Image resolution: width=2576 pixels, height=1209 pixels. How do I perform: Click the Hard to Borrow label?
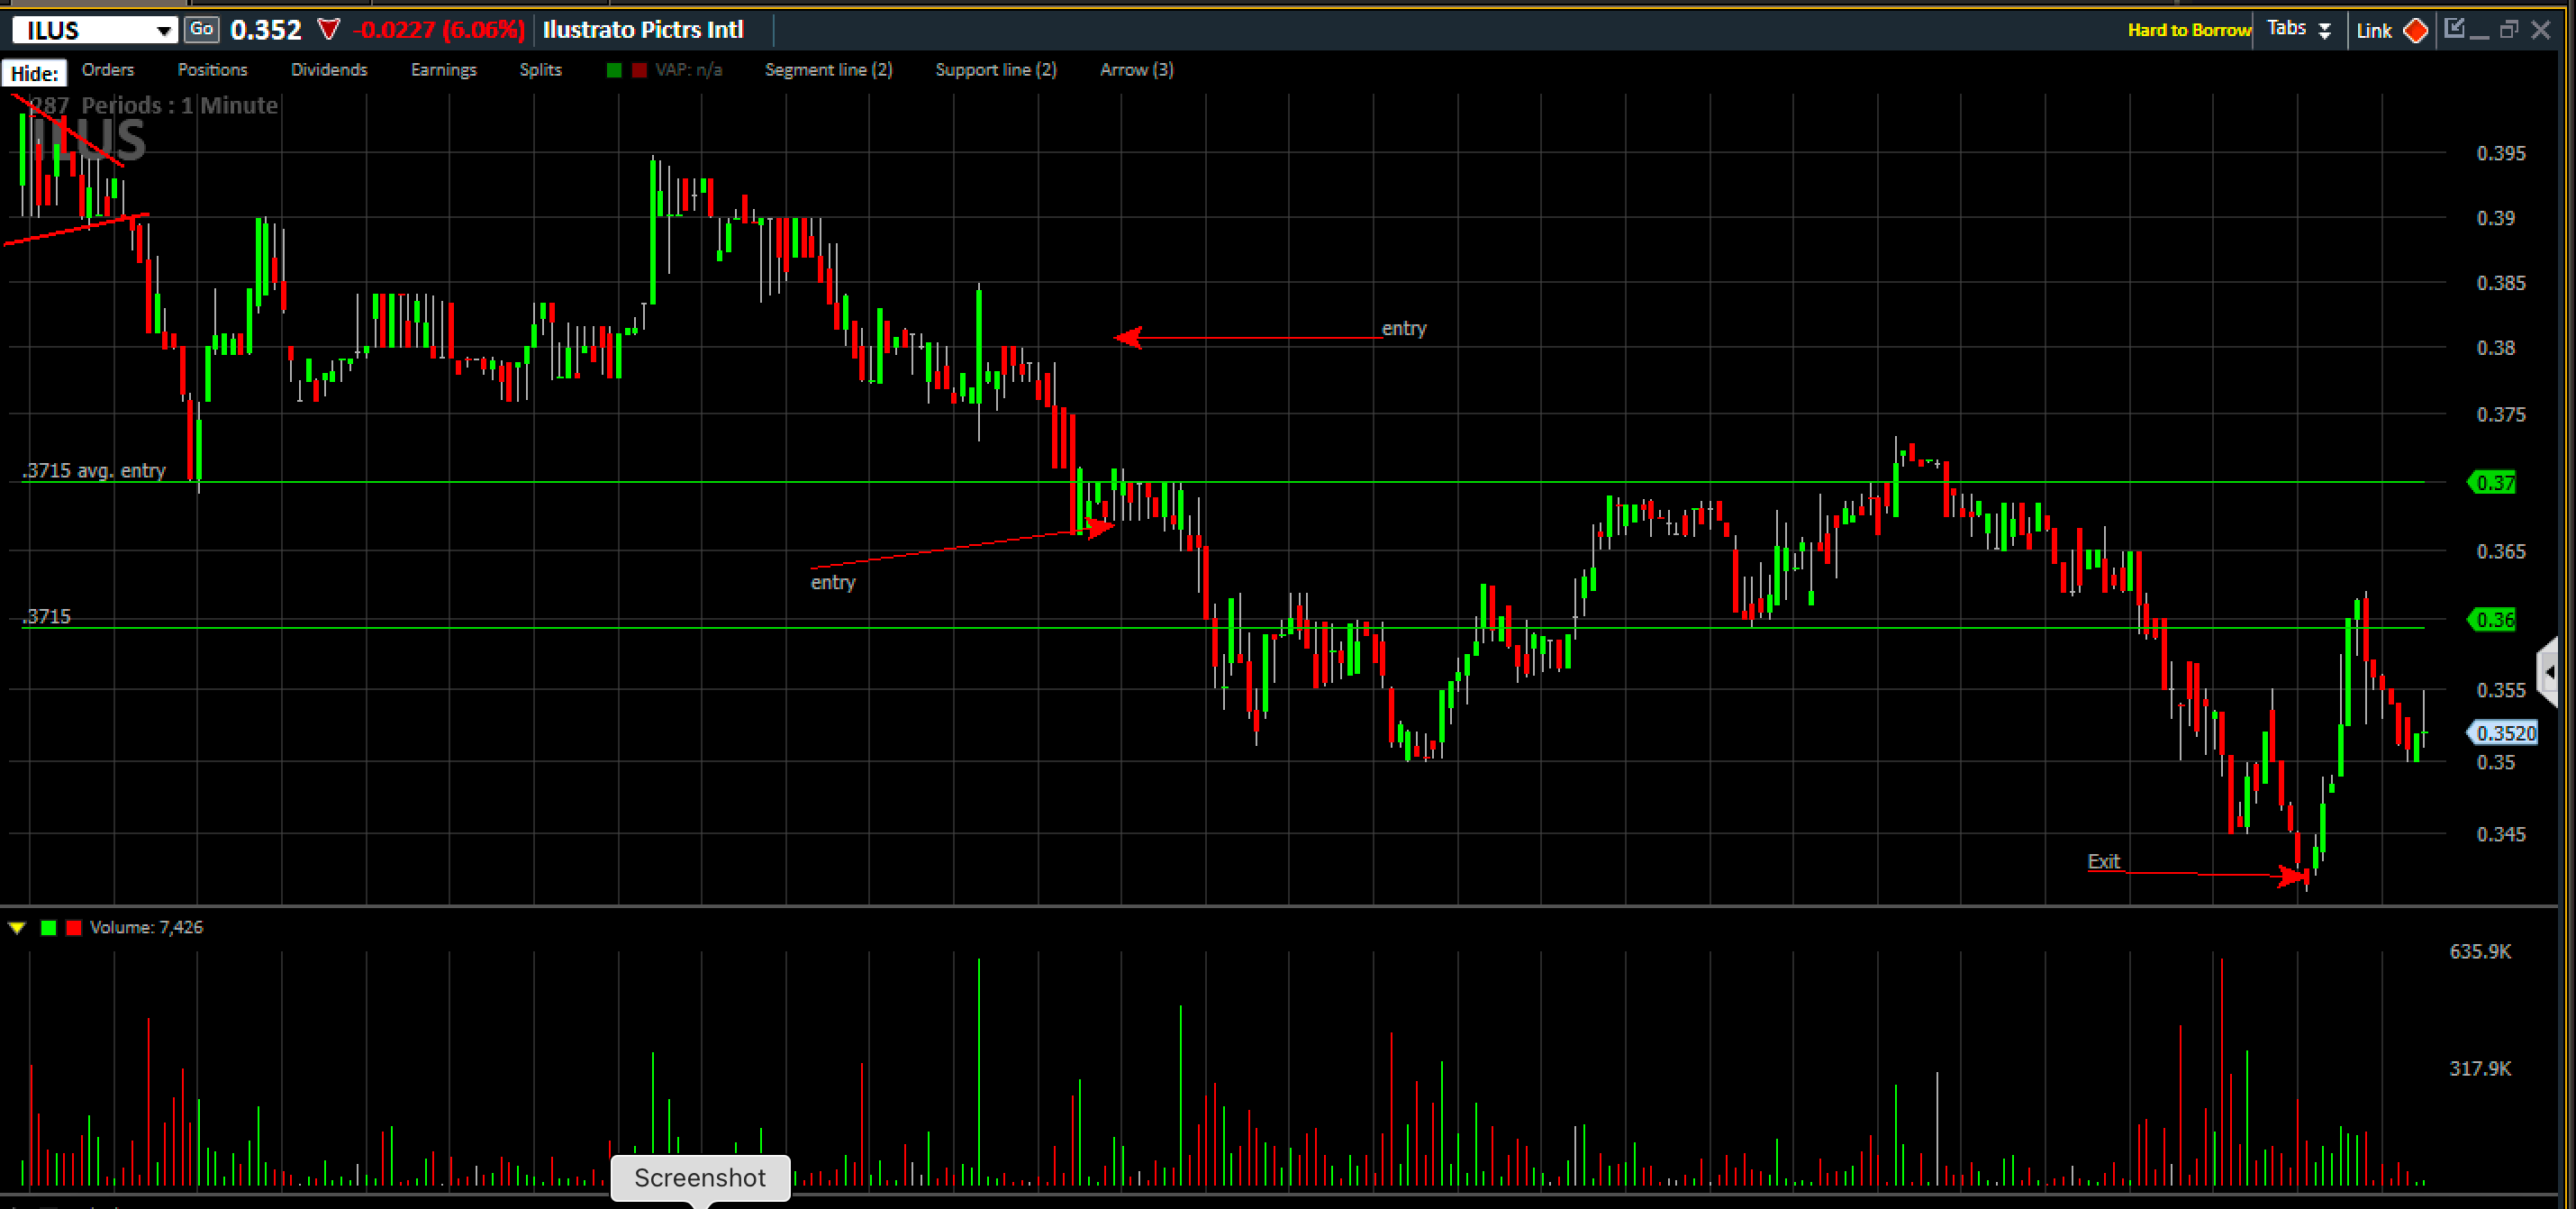(x=2188, y=30)
